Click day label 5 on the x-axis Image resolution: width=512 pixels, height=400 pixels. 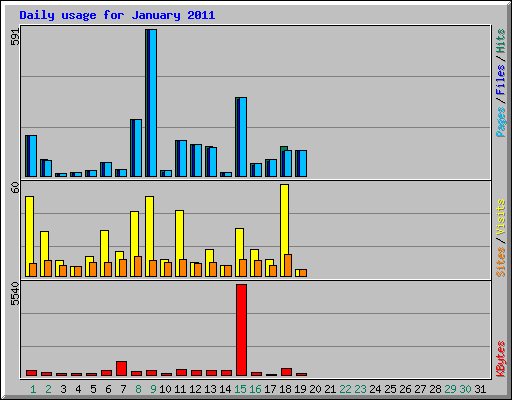click(x=93, y=389)
